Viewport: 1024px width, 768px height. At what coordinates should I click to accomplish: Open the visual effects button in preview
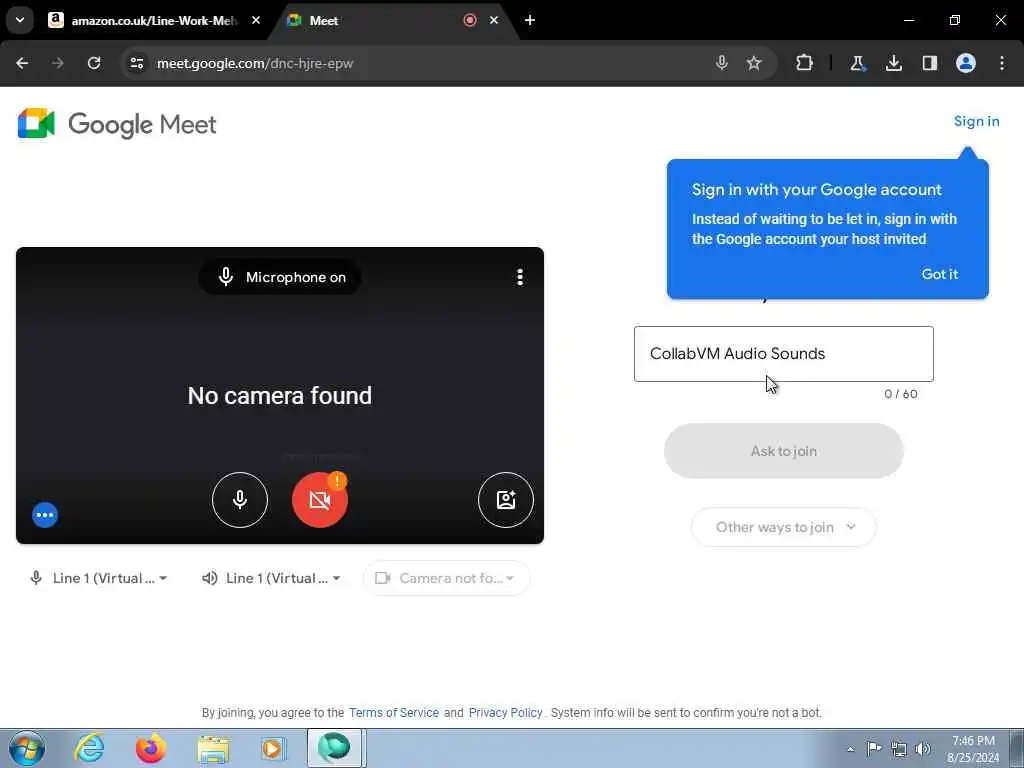pyautogui.click(x=505, y=500)
